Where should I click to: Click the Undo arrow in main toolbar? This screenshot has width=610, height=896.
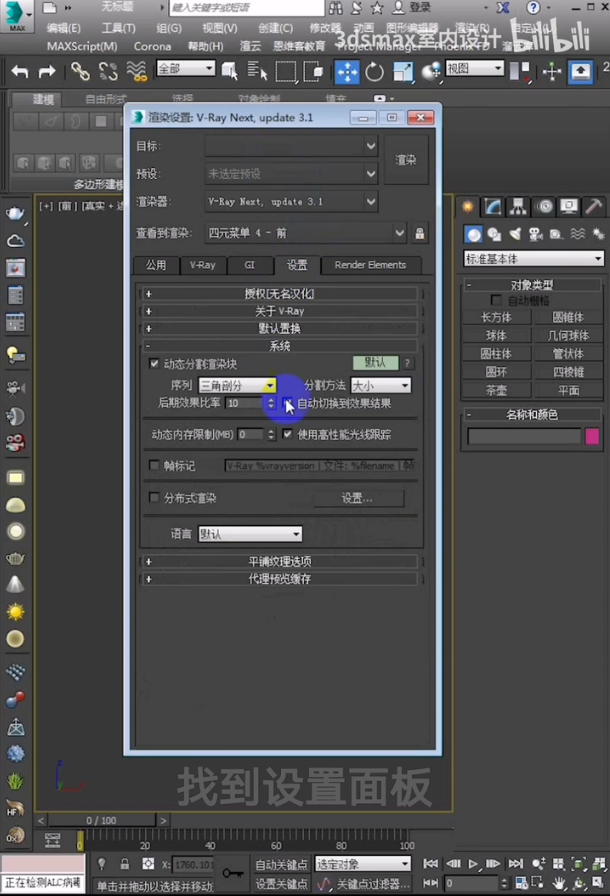pos(20,71)
